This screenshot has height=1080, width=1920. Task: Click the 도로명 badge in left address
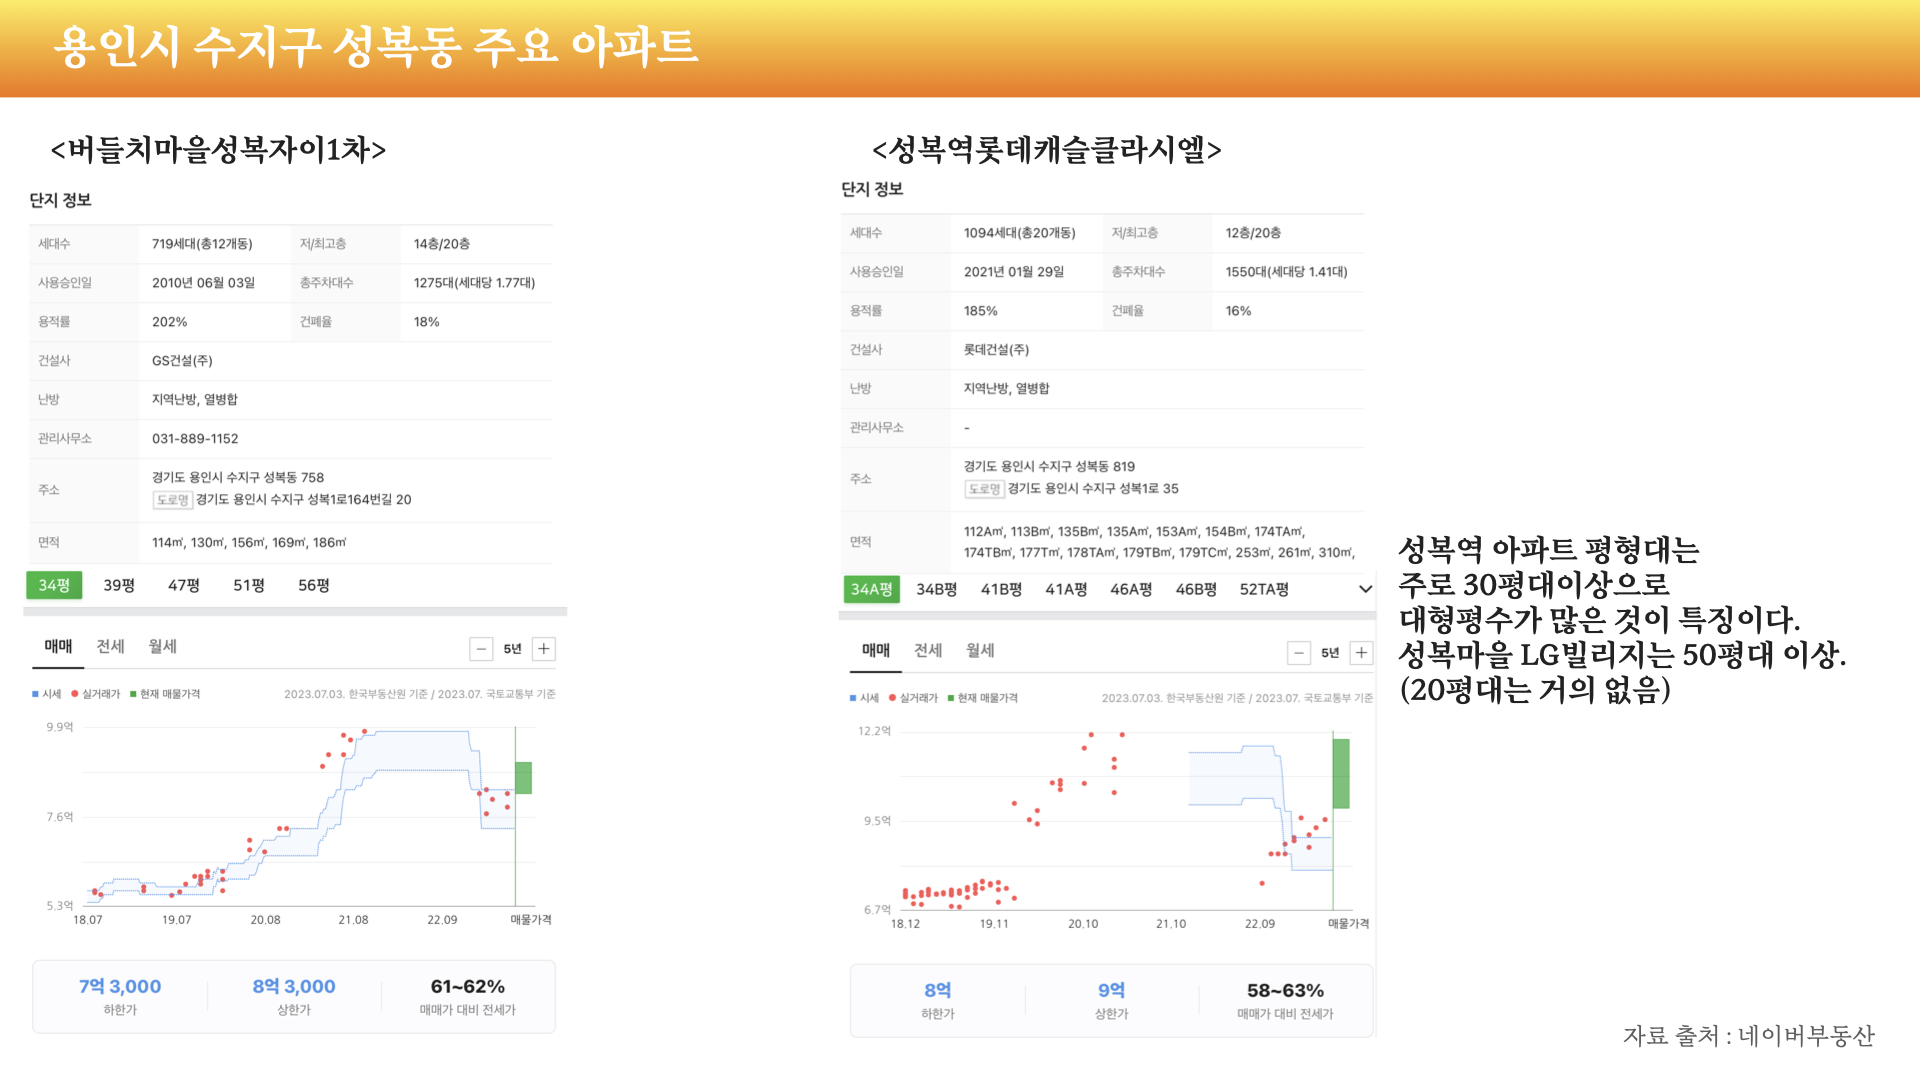[172, 500]
